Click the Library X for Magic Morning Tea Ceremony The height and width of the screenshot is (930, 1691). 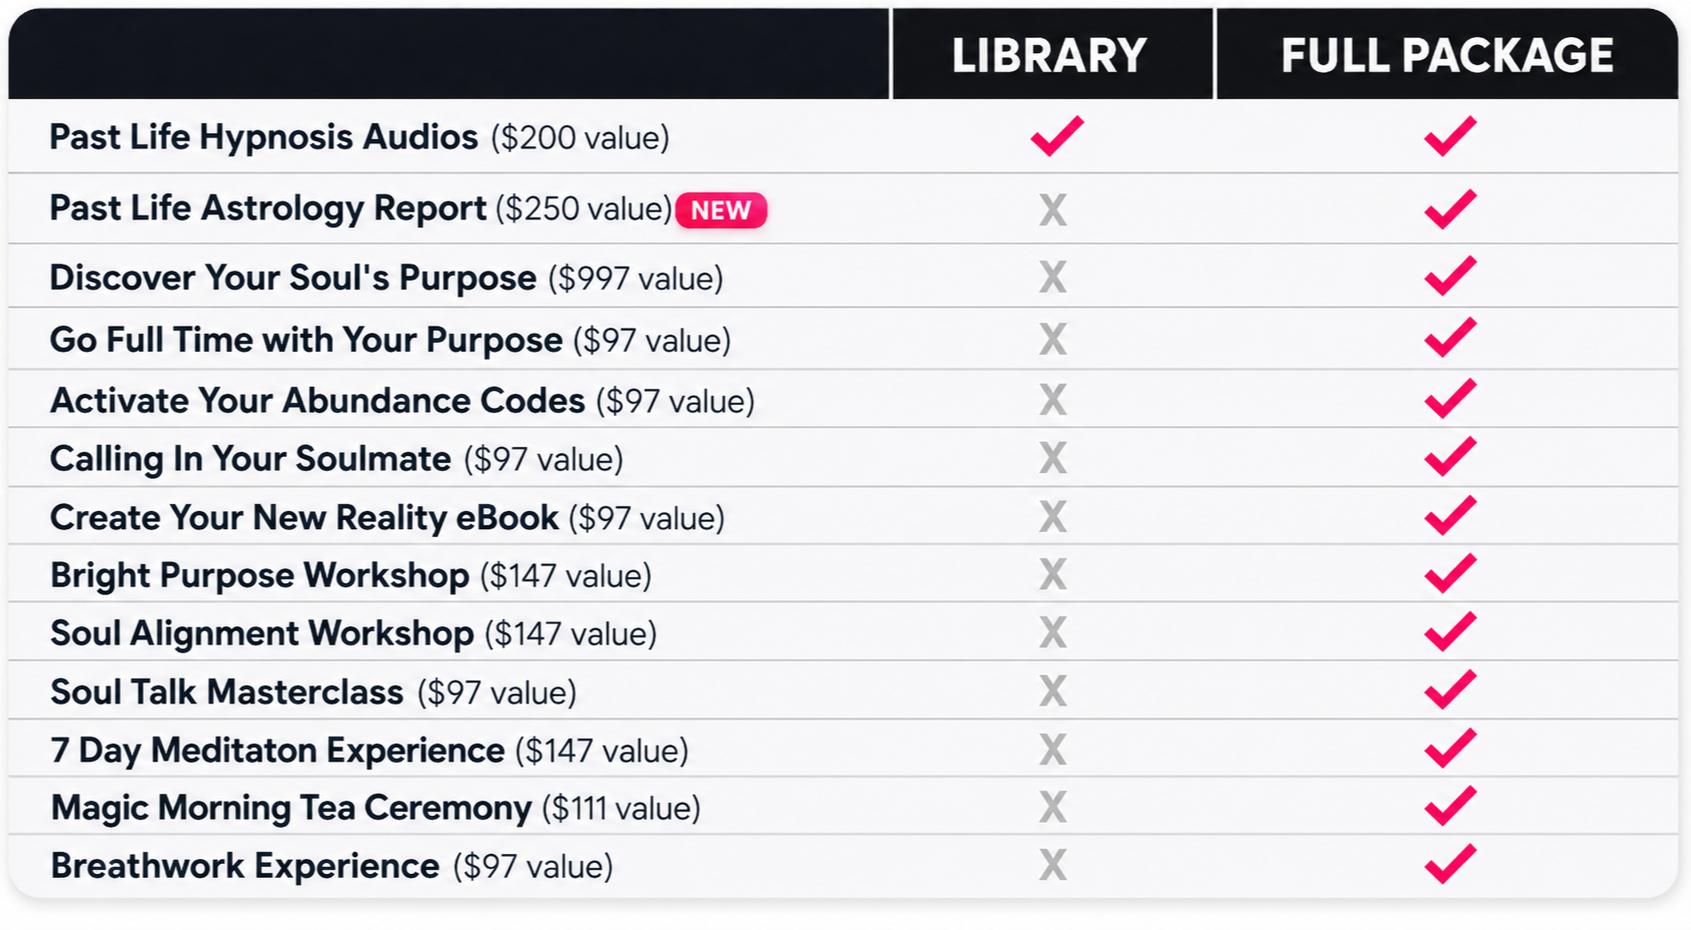pyautogui.click(x=1053, y=807)
